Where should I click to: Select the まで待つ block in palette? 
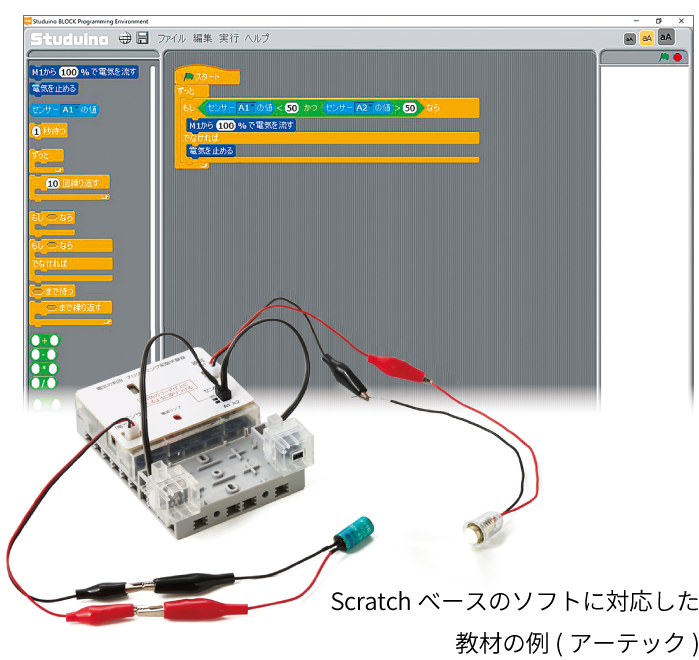52,291
